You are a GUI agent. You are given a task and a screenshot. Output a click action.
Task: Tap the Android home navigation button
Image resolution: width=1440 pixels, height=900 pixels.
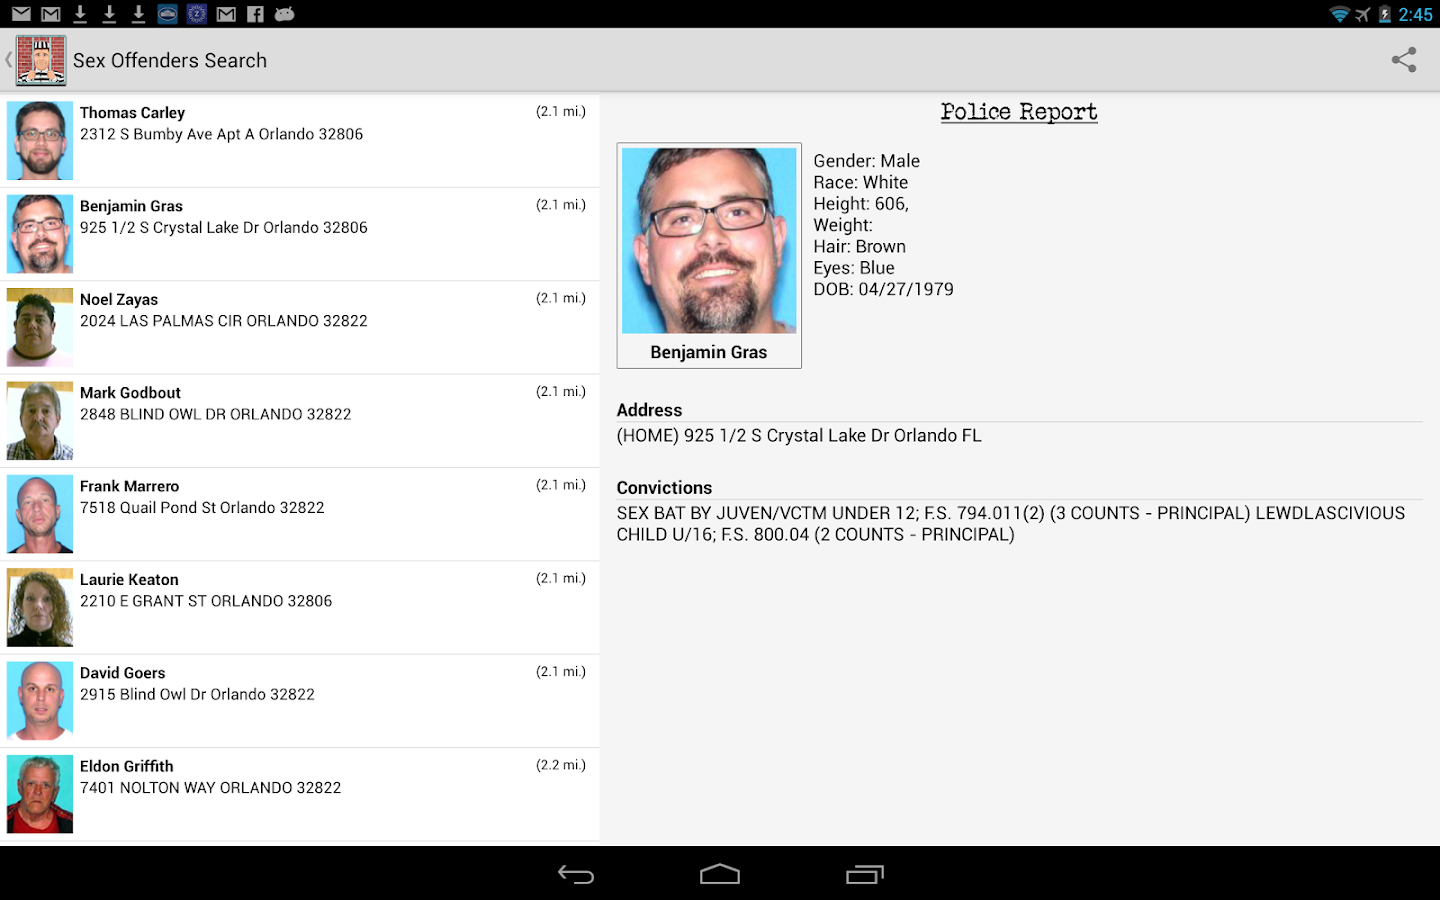click(x=720, y=874)
